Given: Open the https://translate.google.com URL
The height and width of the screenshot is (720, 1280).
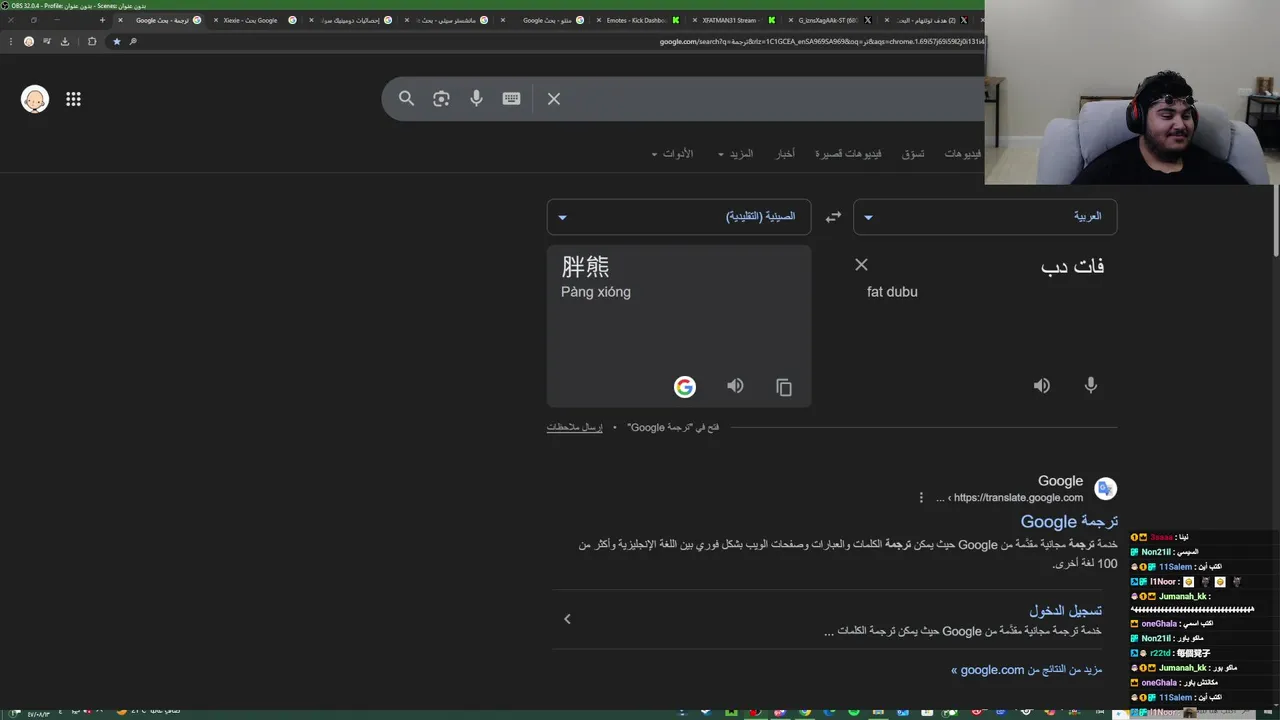Looking at the screenshot, I should tap(1018, 497).
